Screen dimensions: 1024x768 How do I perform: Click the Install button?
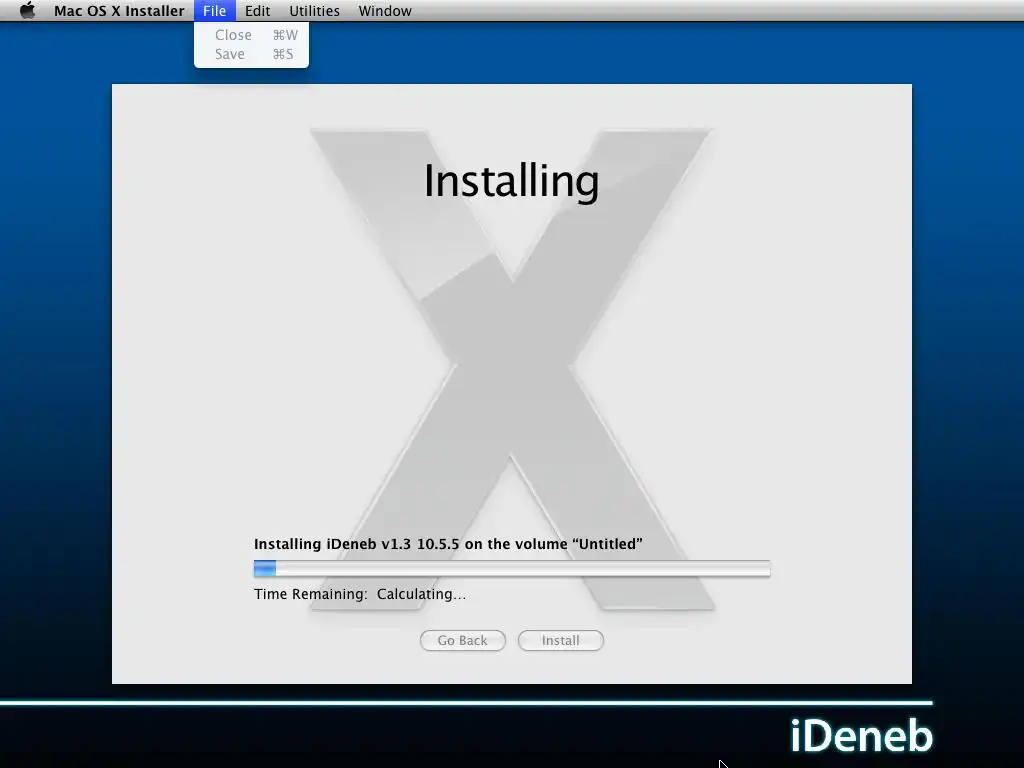(x=560, y=640)
